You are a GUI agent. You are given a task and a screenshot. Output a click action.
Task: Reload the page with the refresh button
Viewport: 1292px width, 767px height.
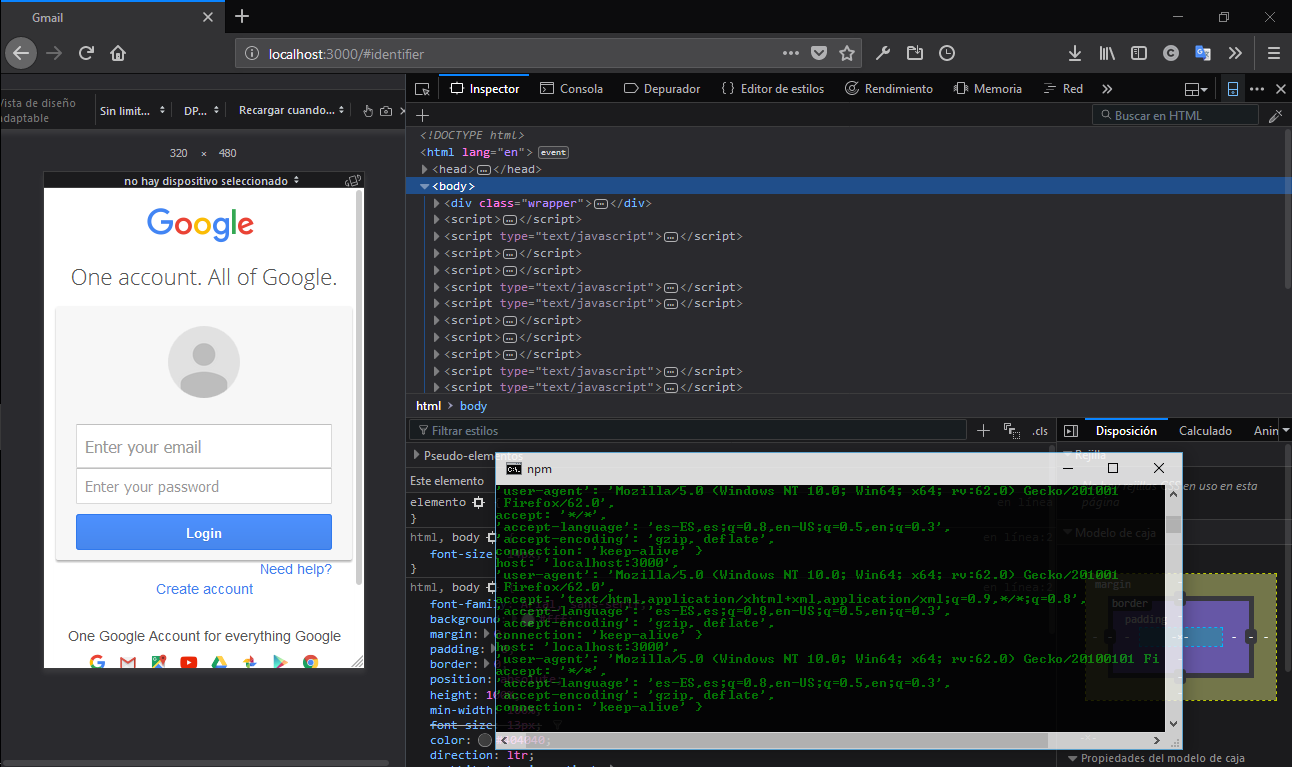pos(87,53)
